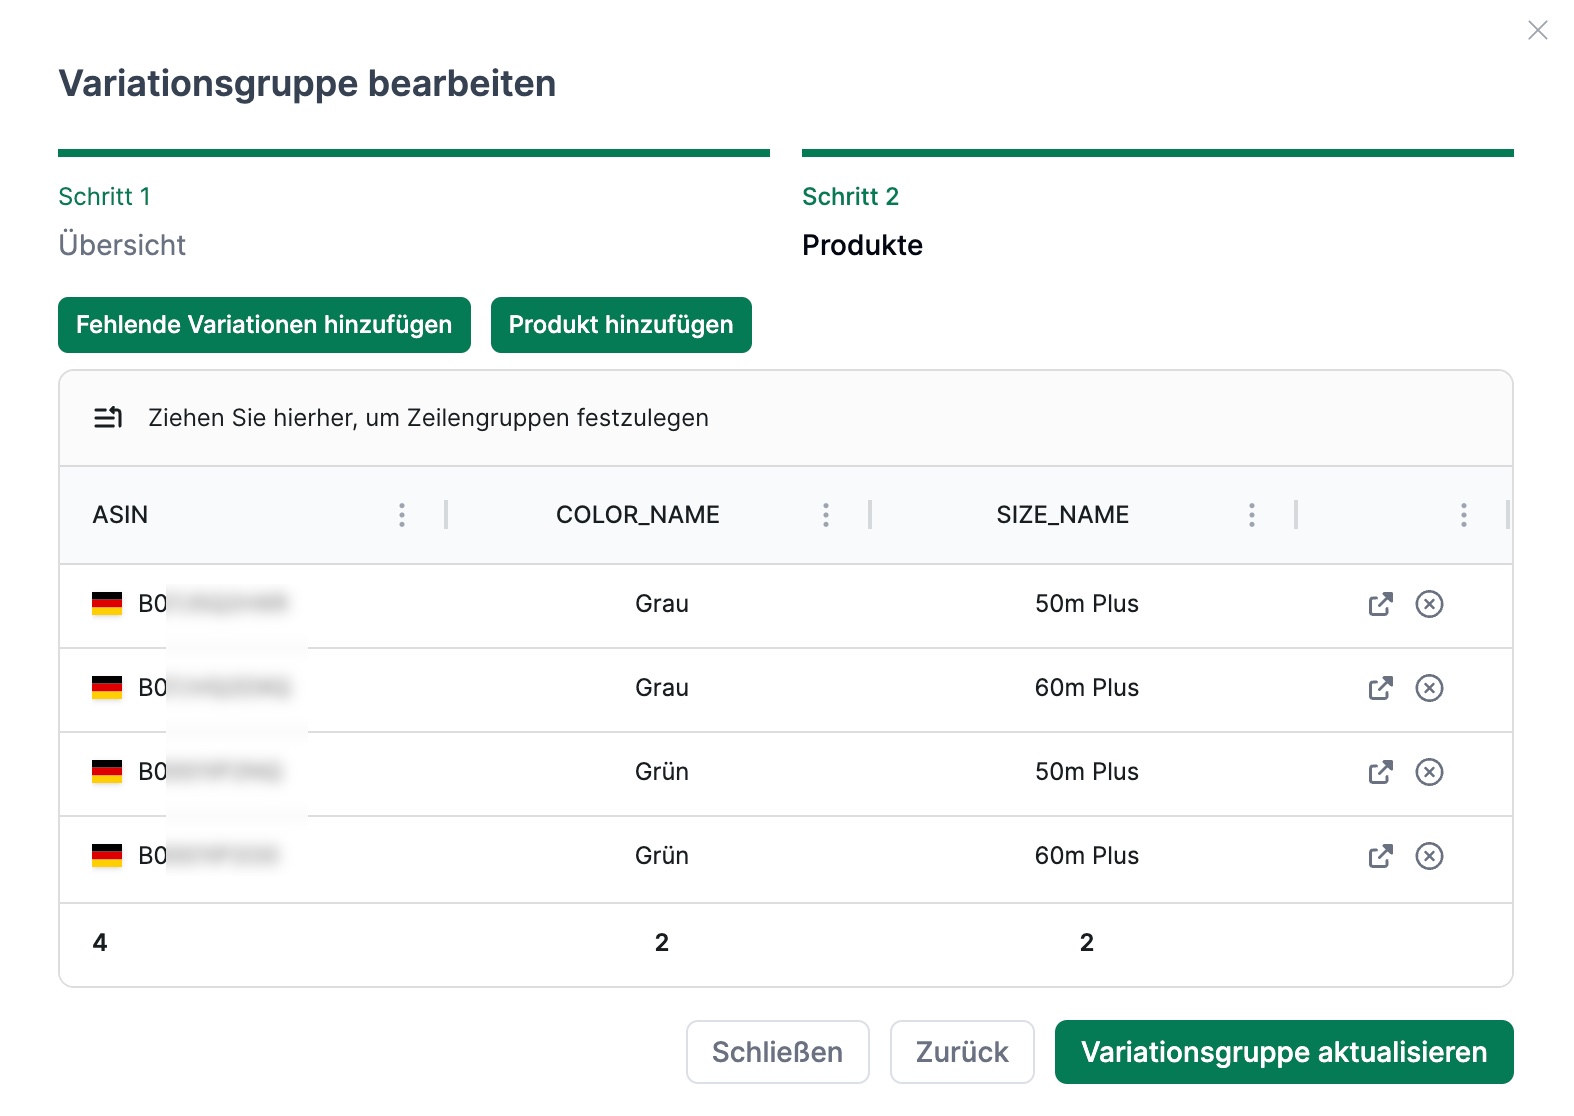Close the dialog with the X icon
1574x1116 pixels.
click(1538, 30)
